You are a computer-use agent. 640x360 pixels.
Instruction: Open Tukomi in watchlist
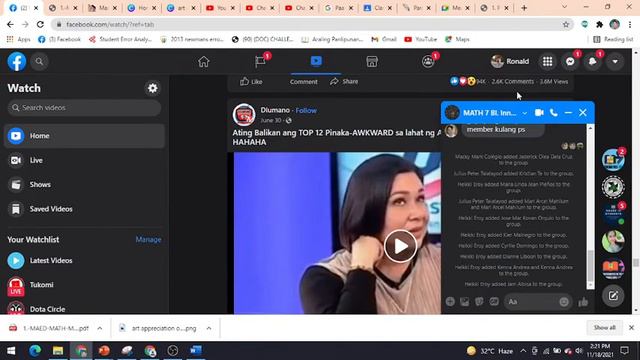point(84,285)
